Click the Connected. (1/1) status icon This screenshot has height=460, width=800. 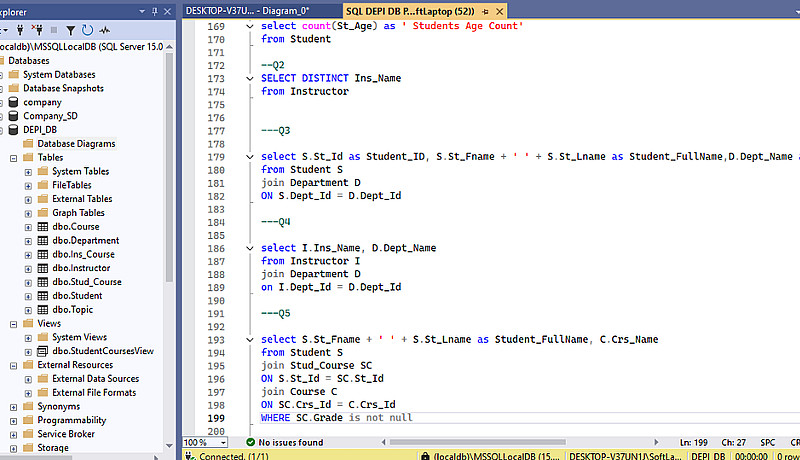point(189,455)
